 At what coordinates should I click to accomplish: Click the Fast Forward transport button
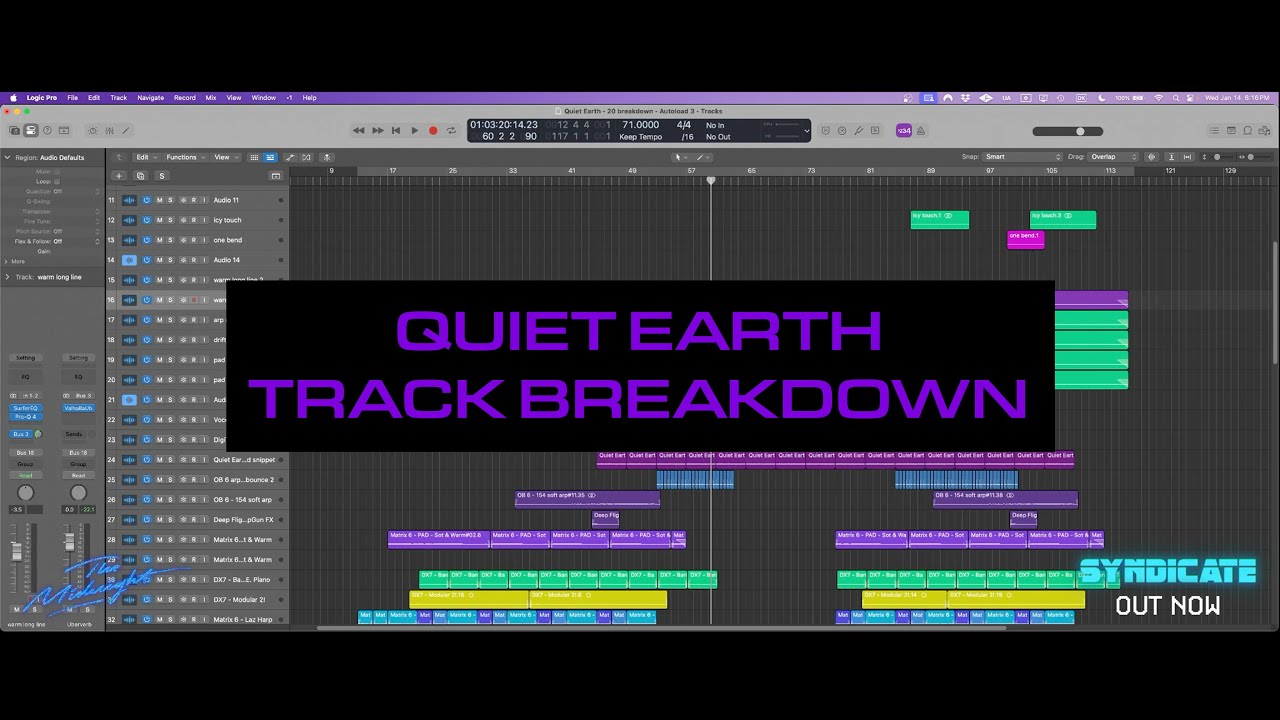click(377, 130)
